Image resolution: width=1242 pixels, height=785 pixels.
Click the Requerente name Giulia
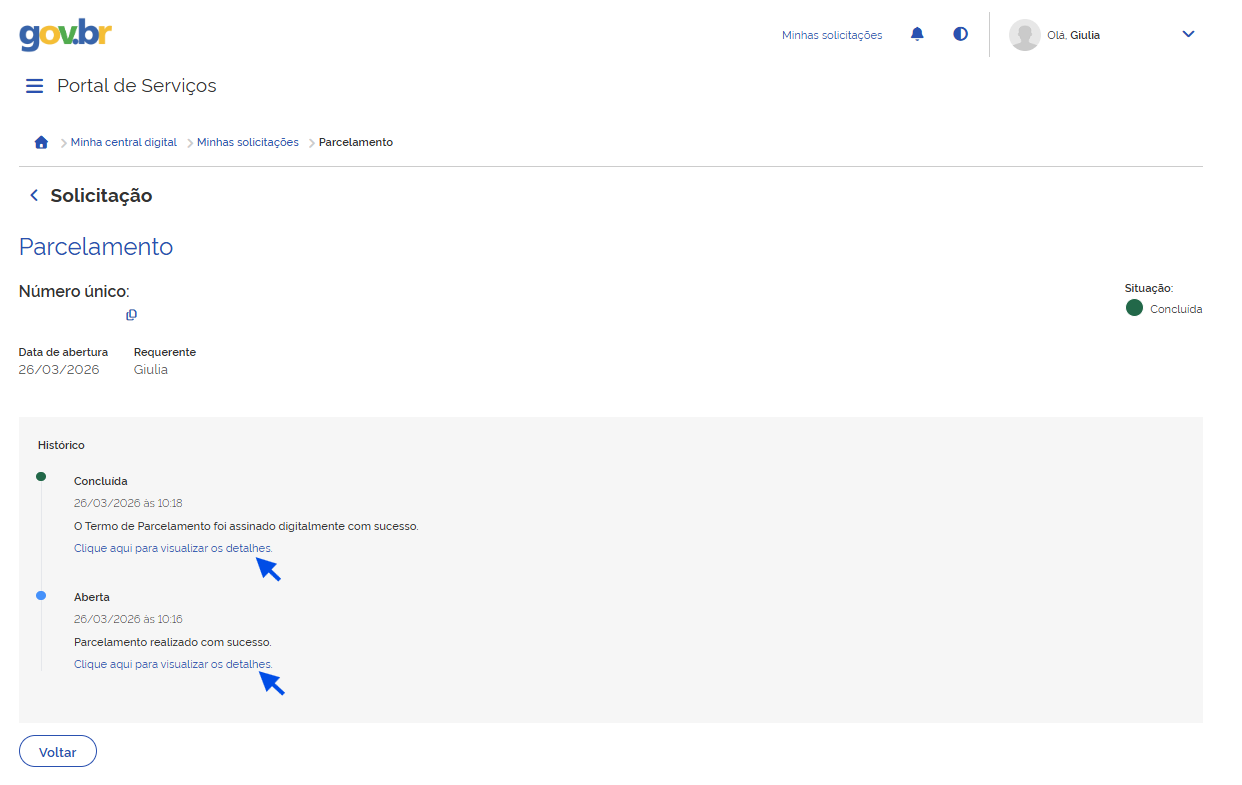pos(151,370)
